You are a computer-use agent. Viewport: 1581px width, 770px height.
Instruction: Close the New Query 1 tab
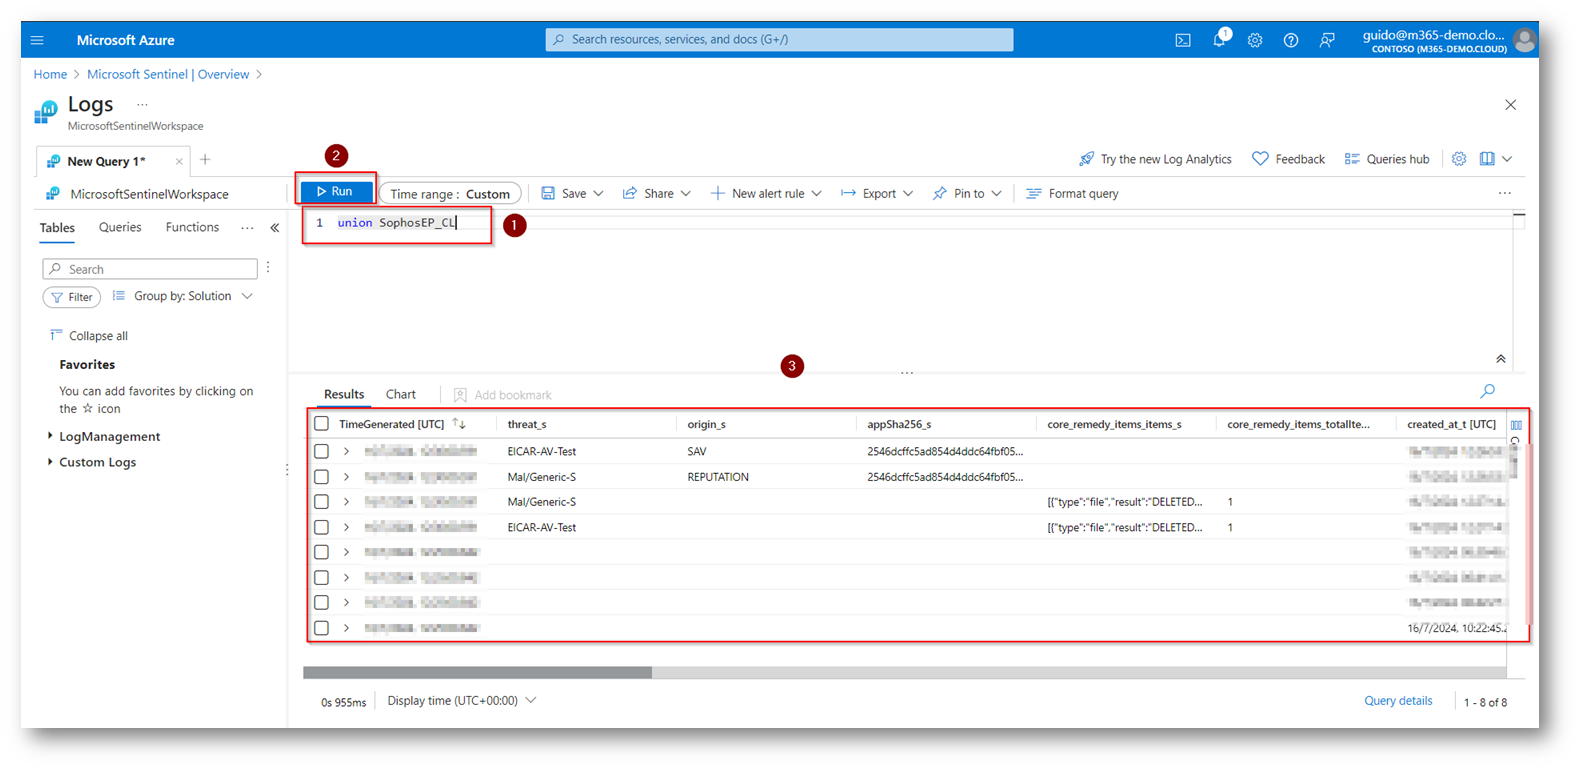click(179, 161)
